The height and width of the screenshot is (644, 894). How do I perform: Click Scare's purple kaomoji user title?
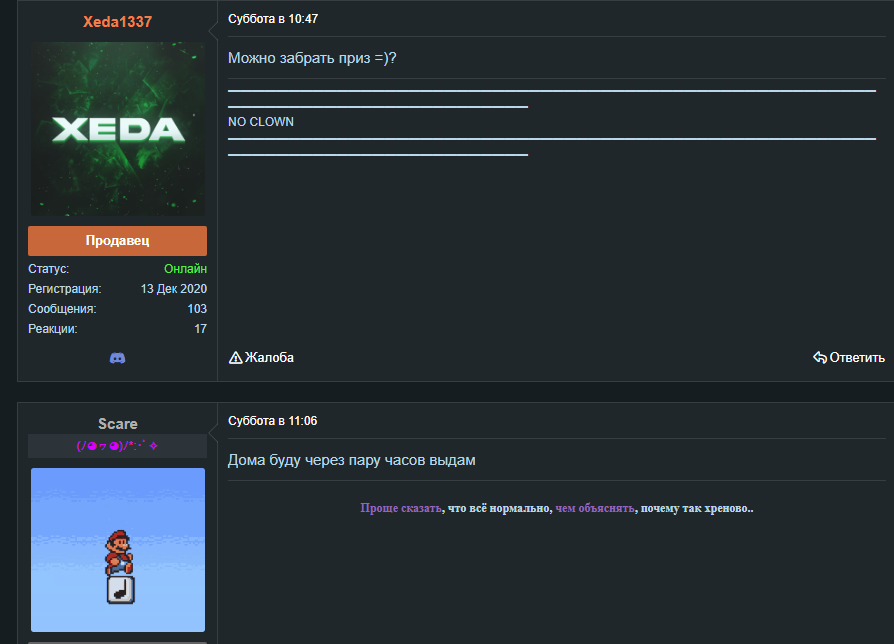[x=117, y=446]
